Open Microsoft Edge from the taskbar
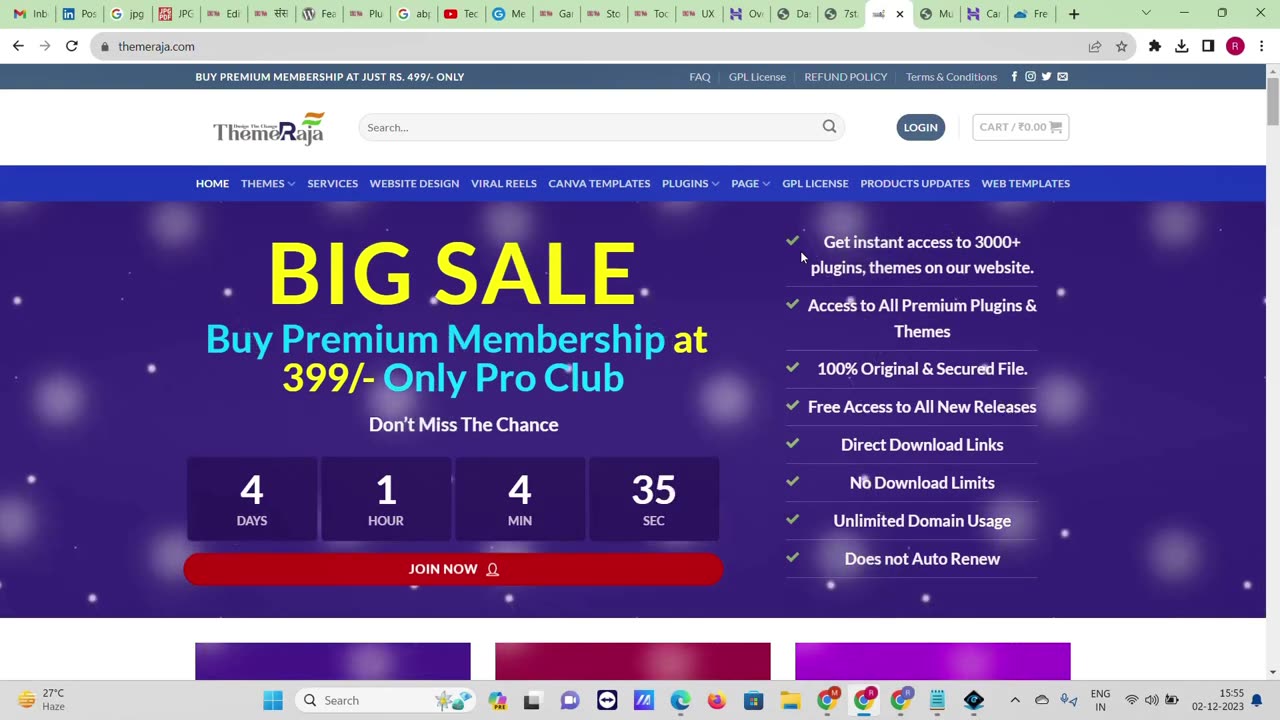Viewport: 1280px width, 720px height. point(680,700)
